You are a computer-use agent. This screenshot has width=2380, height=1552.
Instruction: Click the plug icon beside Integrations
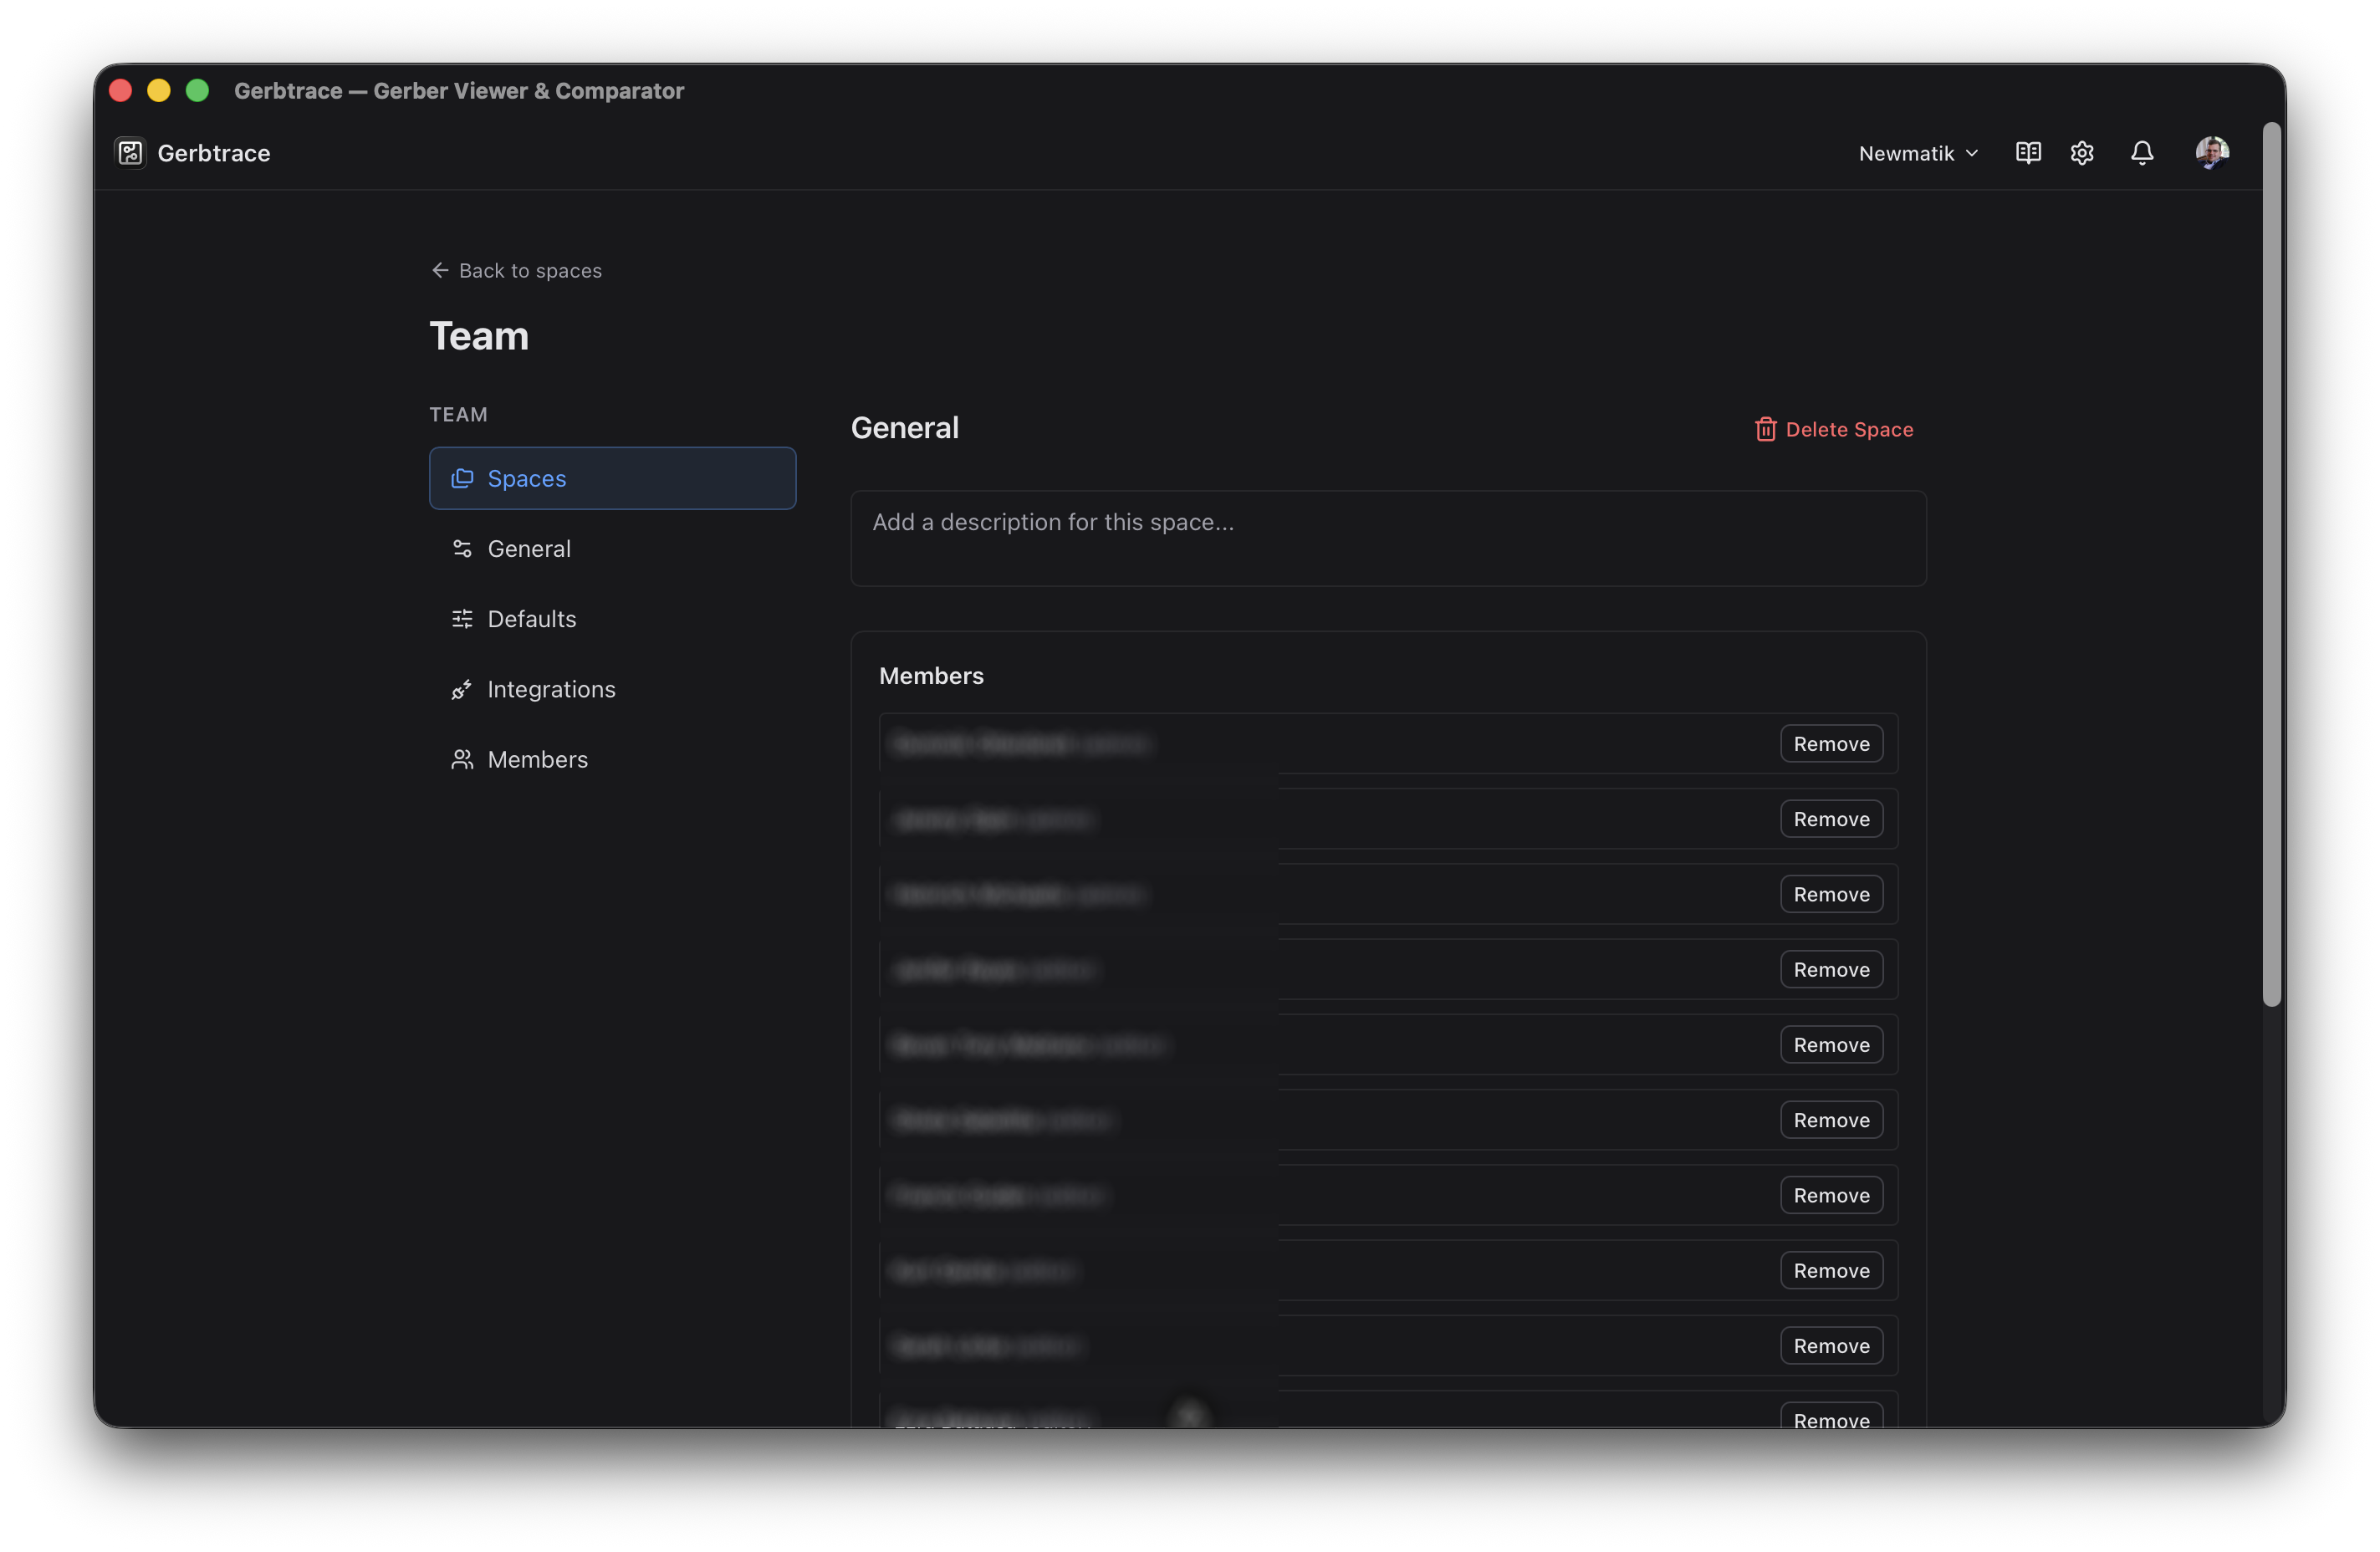click(462, 689)
